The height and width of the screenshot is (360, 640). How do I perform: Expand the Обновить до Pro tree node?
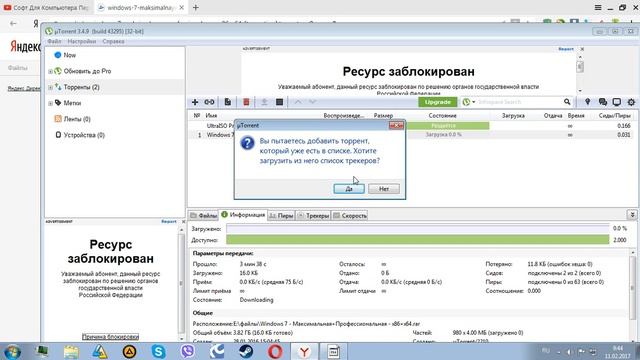pos(50,71)
